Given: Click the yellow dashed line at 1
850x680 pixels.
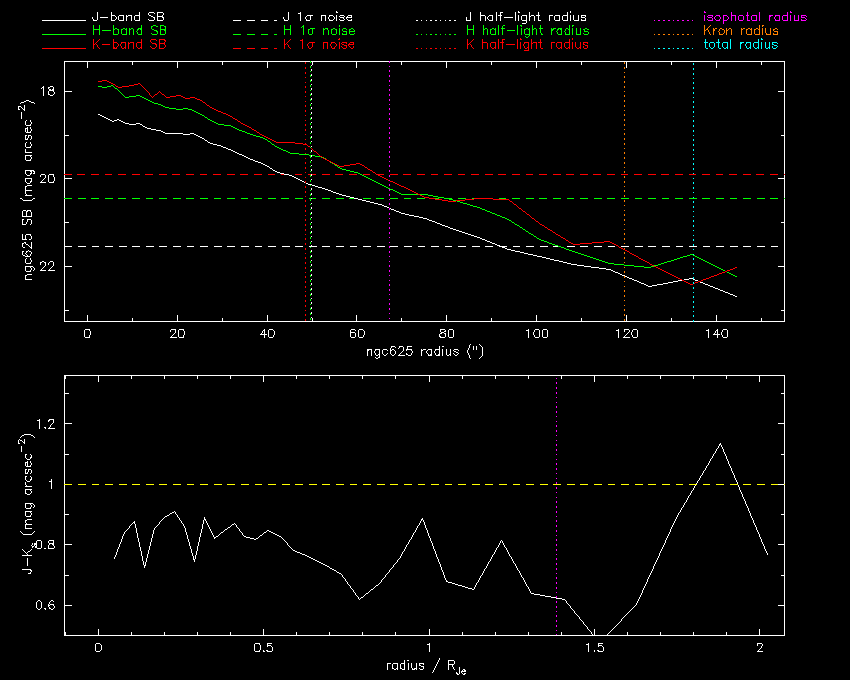Looking at the screenshot, I should coord(424,484).
